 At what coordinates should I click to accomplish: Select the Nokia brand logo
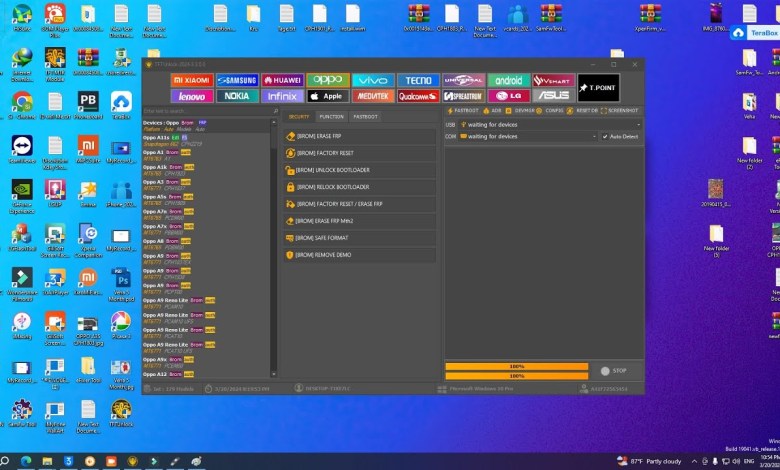237,96
